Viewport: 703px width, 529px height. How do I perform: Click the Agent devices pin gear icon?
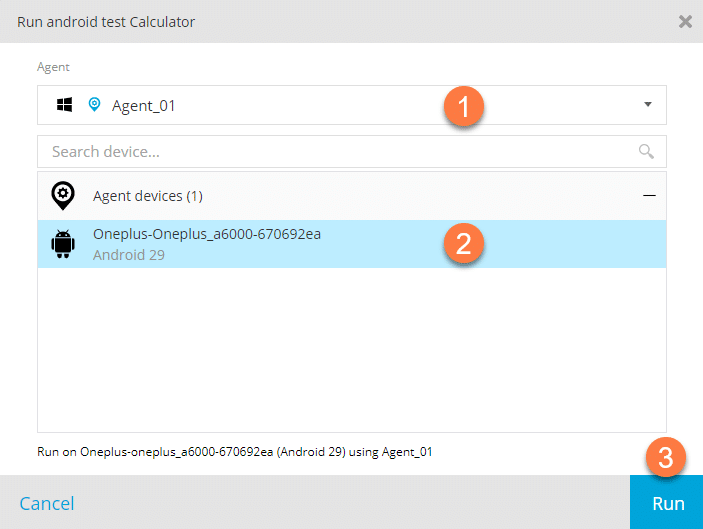click(x=63, y=195)
